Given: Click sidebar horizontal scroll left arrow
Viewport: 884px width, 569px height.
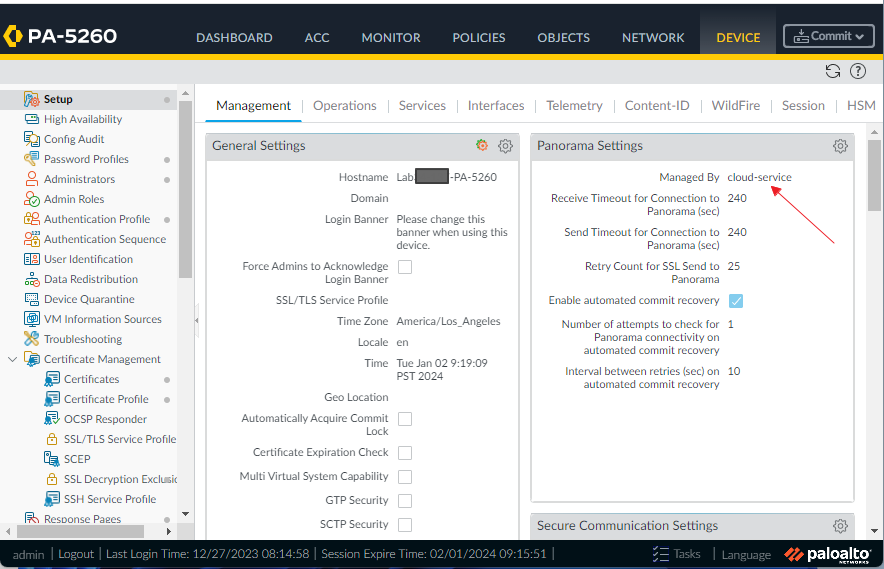Looking at the screenshot, I should coord(8,531).
